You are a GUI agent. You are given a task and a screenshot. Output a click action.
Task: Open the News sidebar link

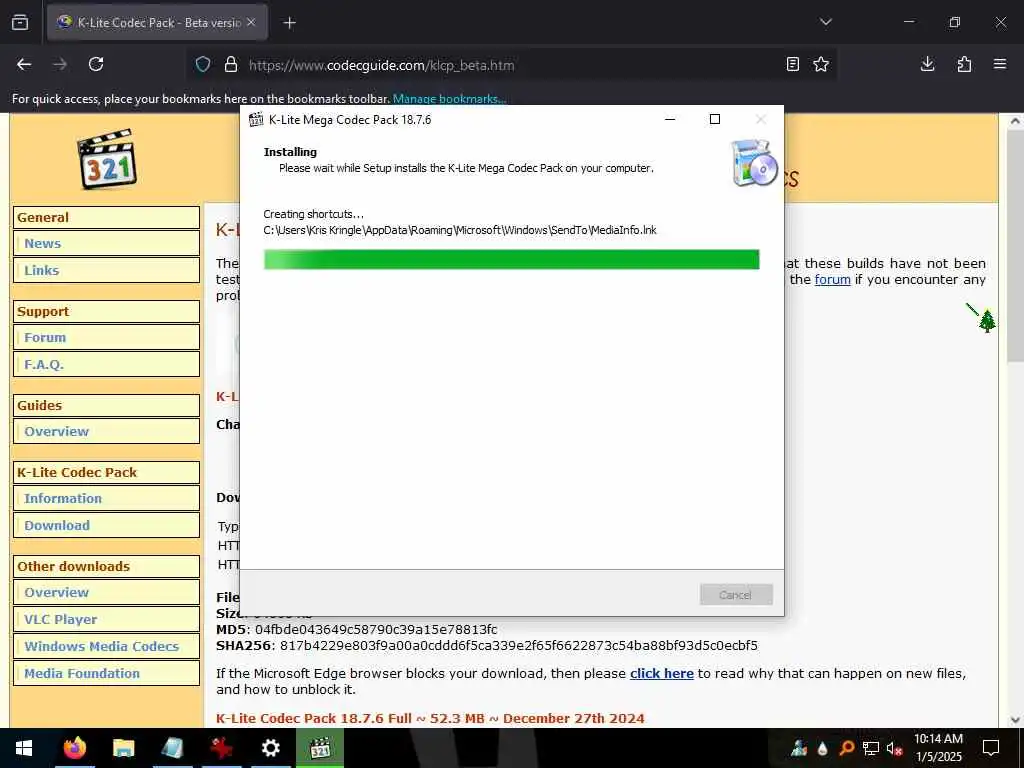42,244
